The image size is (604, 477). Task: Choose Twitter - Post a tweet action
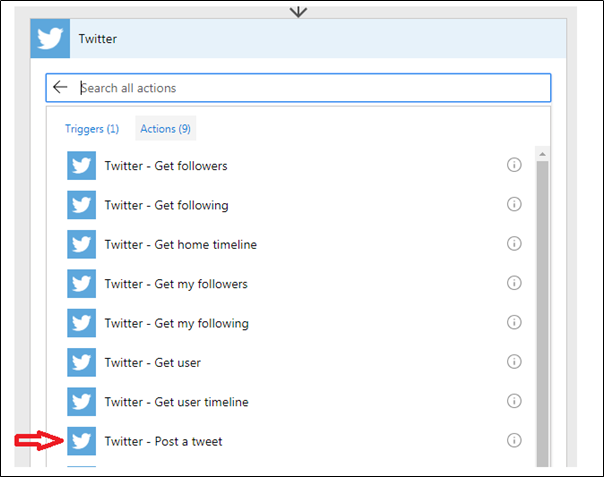[163, 441]
